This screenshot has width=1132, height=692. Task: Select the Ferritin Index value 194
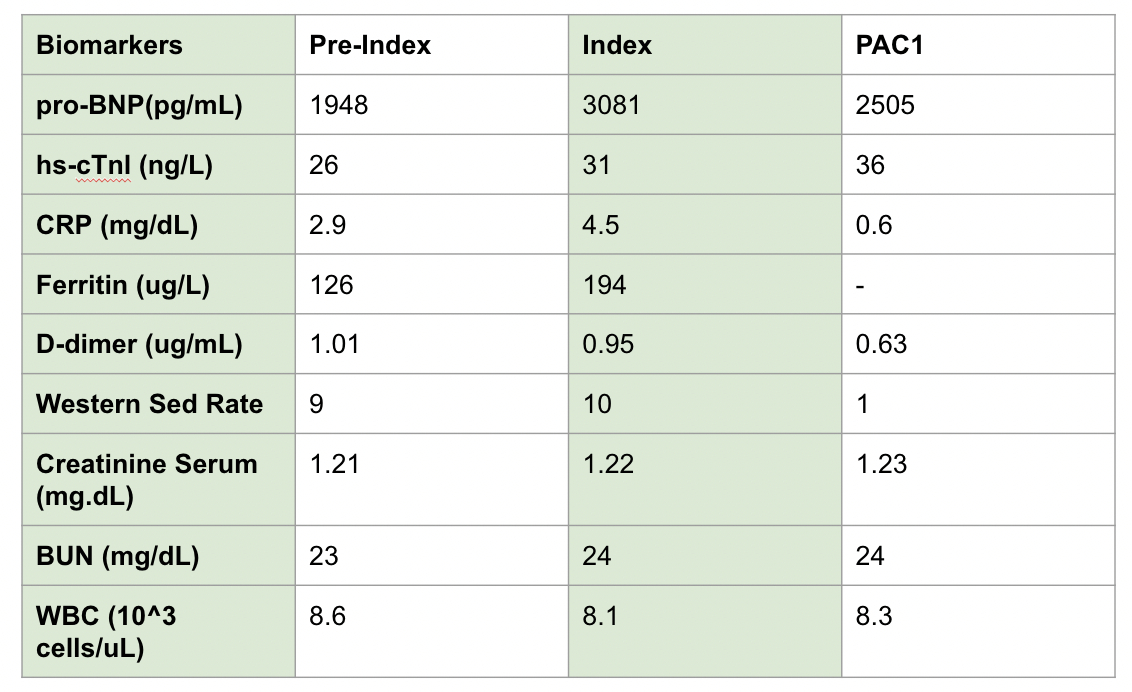coord(604,285)
